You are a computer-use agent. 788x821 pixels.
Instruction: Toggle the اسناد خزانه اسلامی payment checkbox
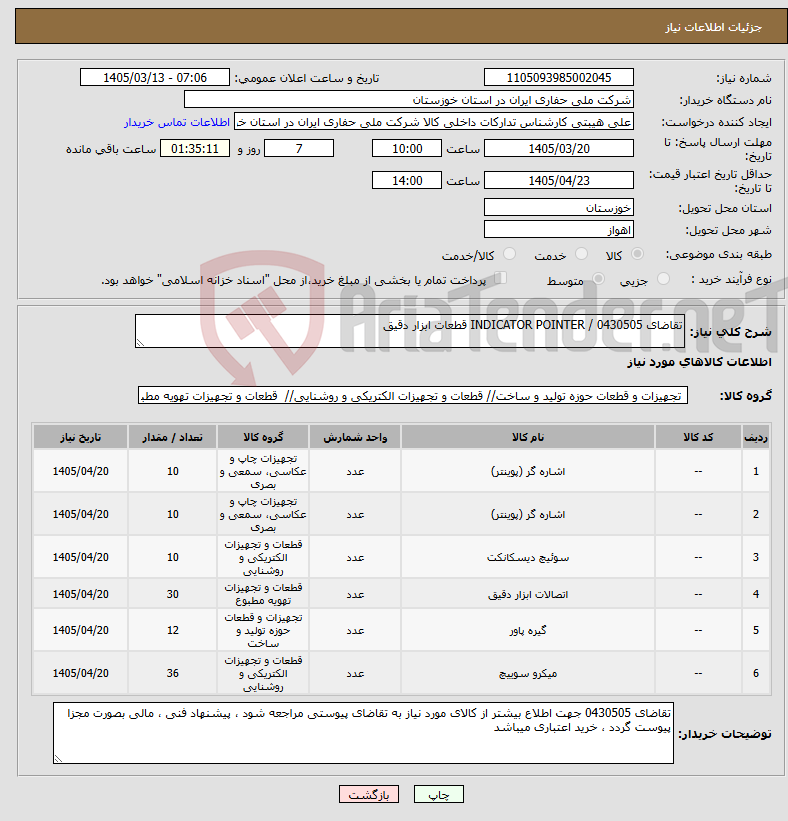click(x=501, y=278)
